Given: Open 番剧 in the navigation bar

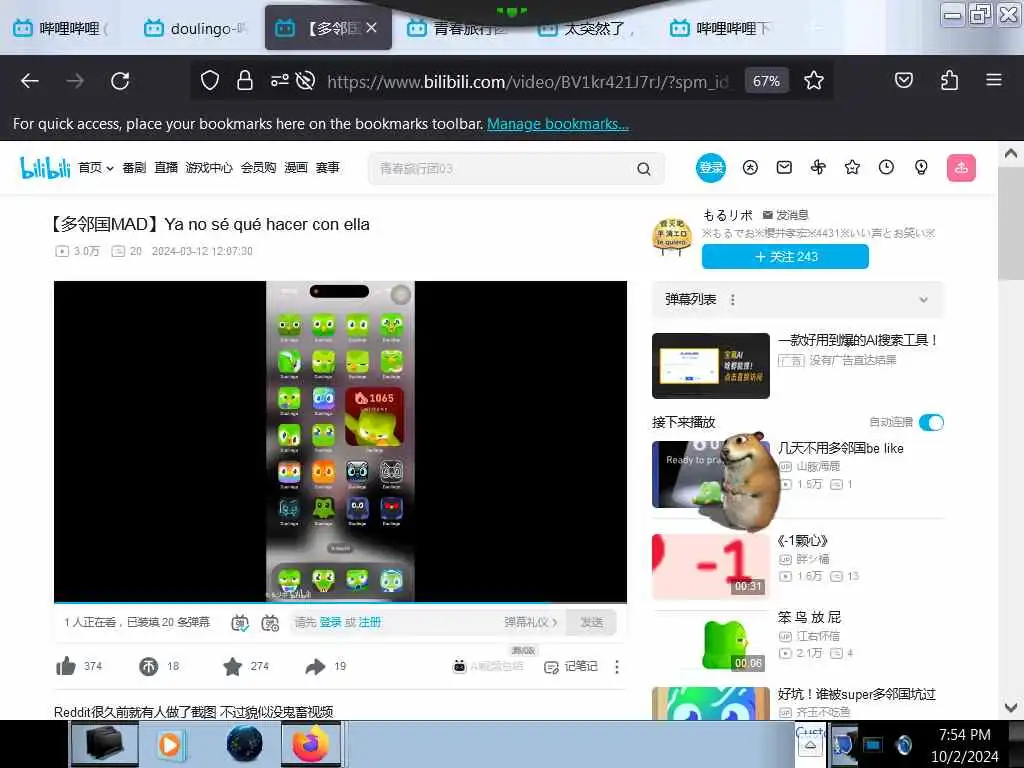Looking at the screenshot, I should coord(134,168).
